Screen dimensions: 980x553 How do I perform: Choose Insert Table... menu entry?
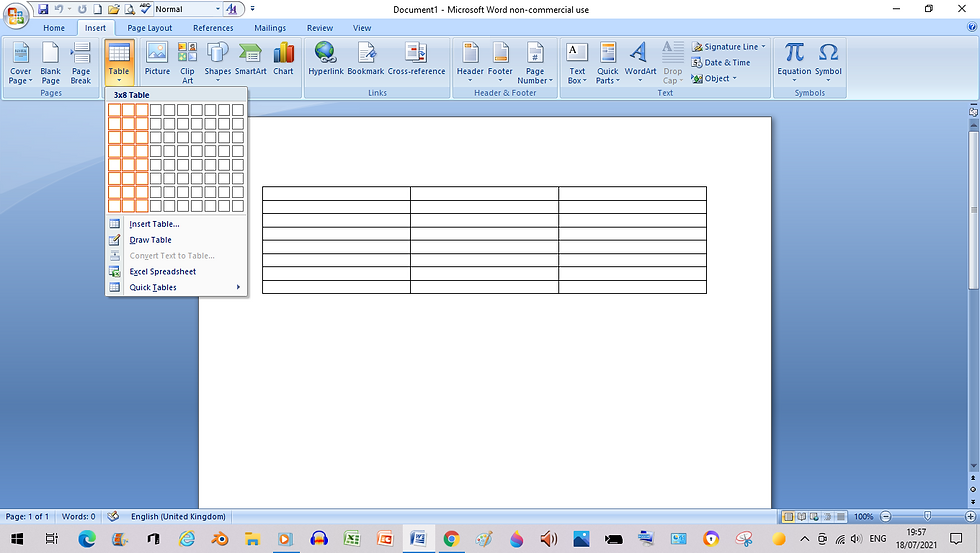pyautogui.click(x=176, y=224)
